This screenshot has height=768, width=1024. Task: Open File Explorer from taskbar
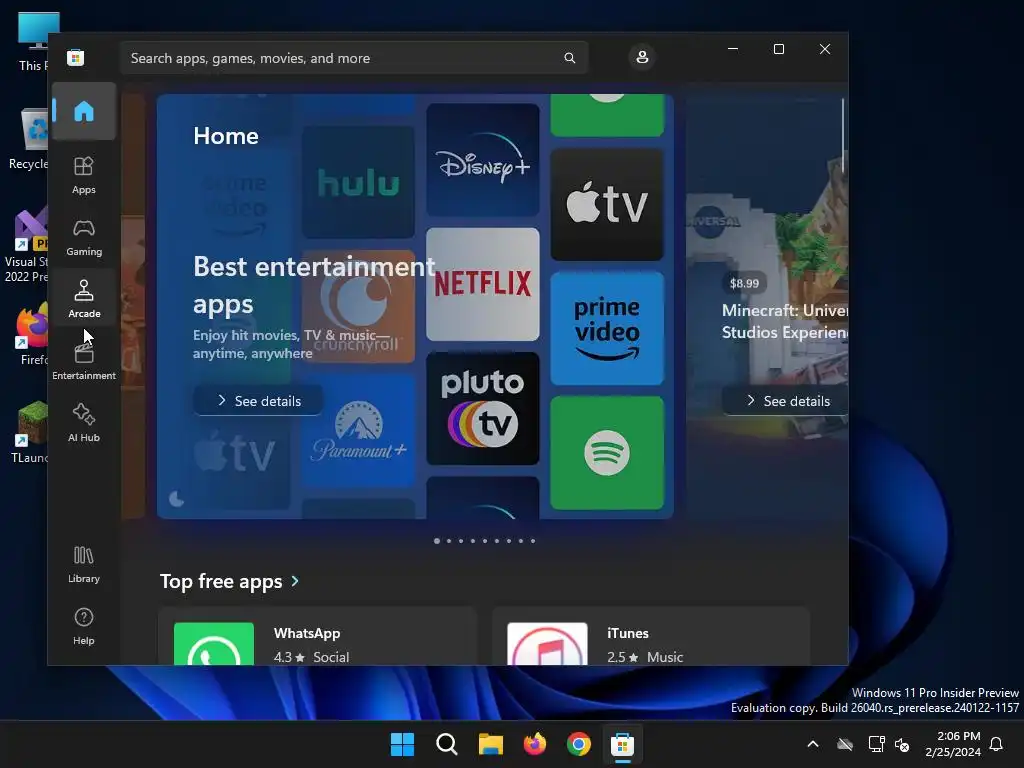pos(490,744)
